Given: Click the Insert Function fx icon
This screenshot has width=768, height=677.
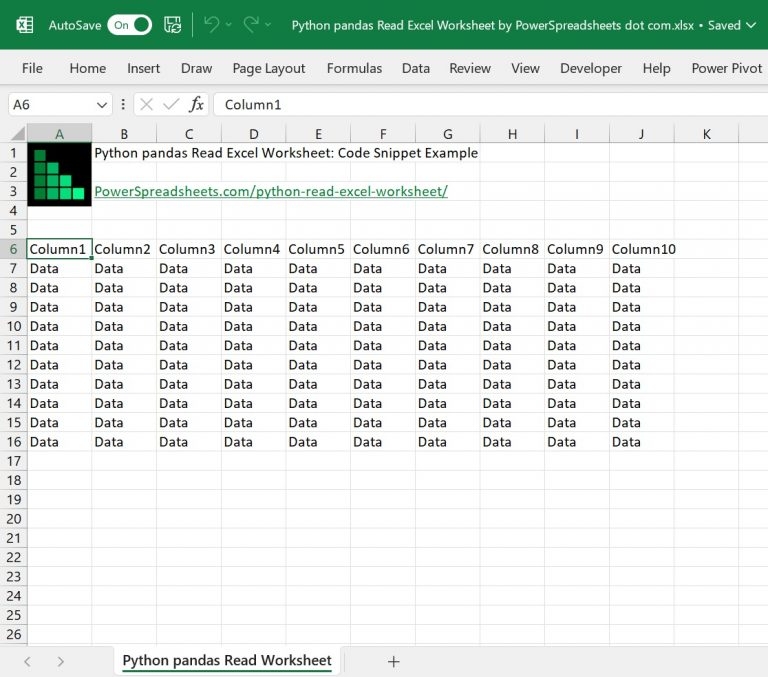Looking at the screenshot, I should click(197, 104).
